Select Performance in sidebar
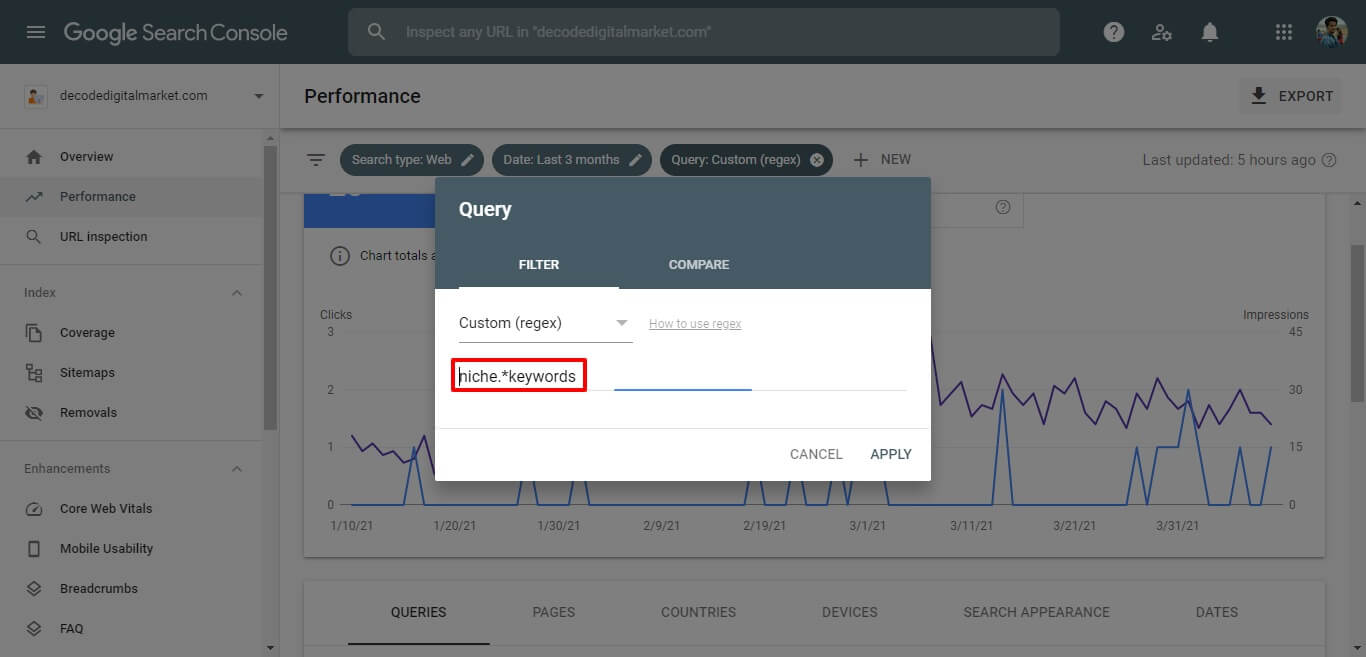The height and width of the screenshot is (657, 1366). [97, 197]
